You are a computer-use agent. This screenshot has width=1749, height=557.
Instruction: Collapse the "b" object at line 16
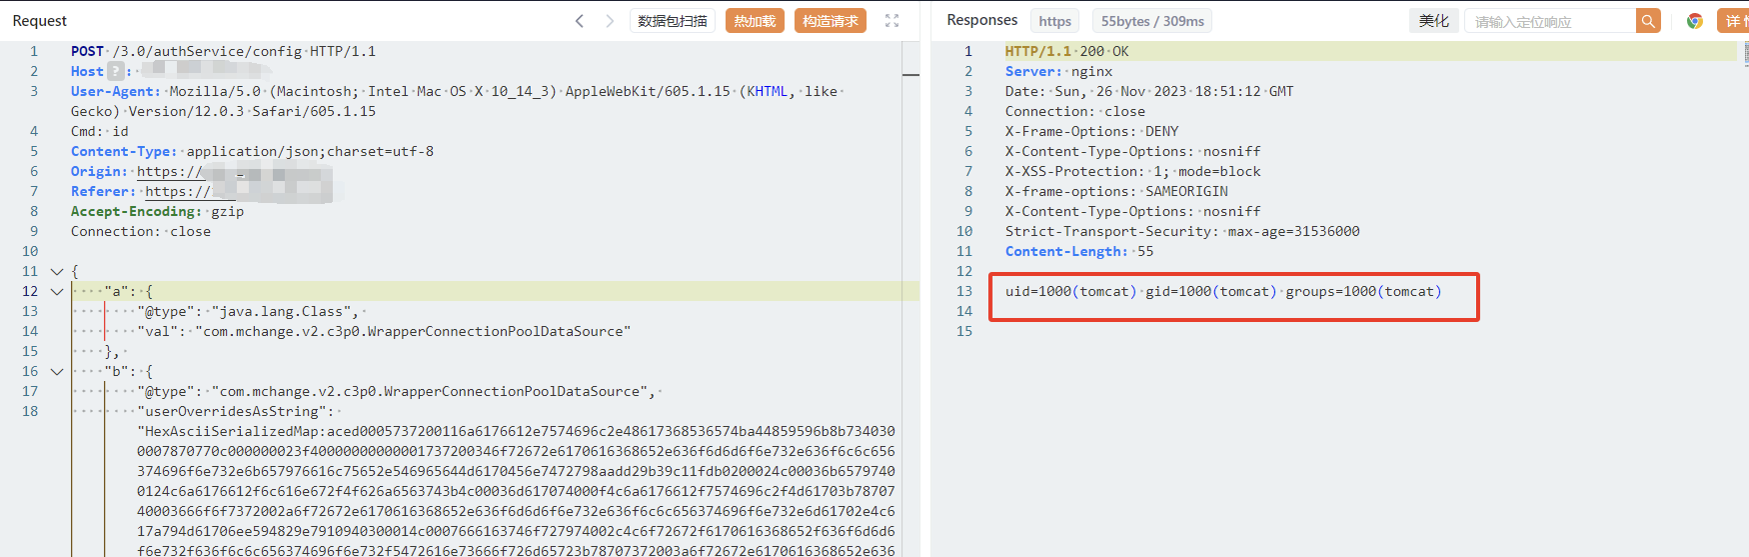57,371
